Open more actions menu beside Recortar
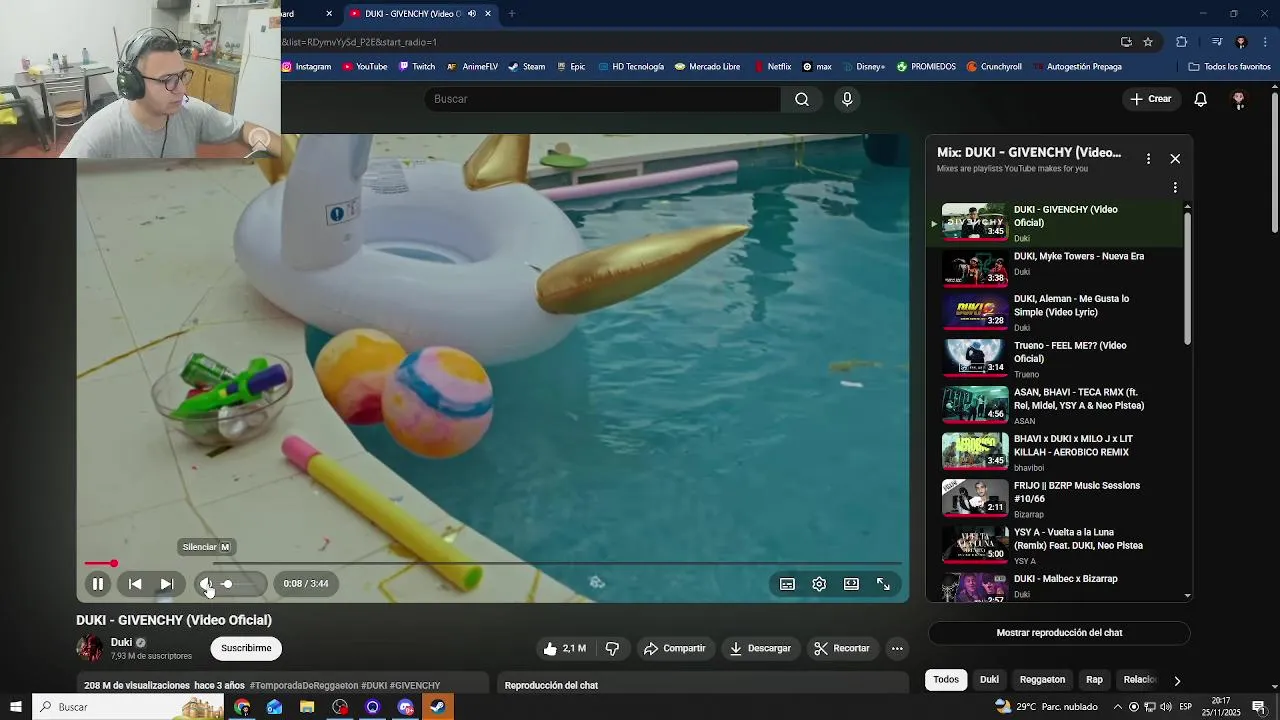The height and width of the screenshot is (720, 1280). point(897,649)
